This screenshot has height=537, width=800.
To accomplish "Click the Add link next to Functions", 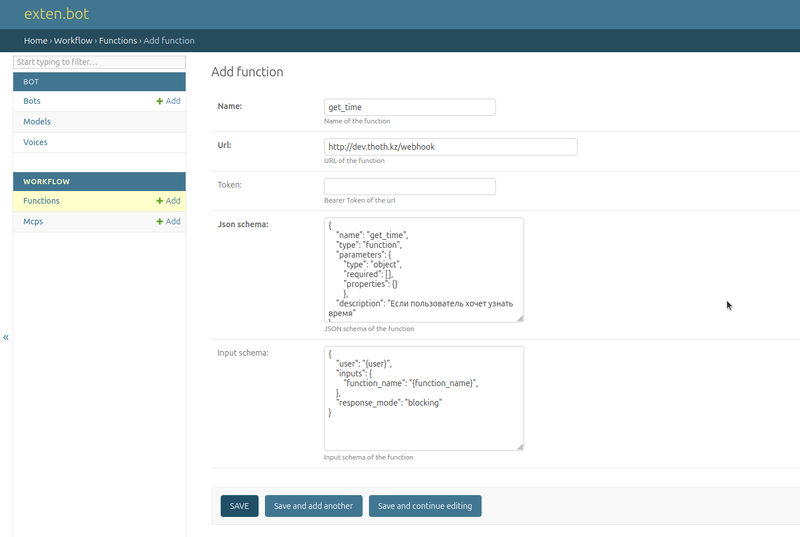I will tap(168, 201).
